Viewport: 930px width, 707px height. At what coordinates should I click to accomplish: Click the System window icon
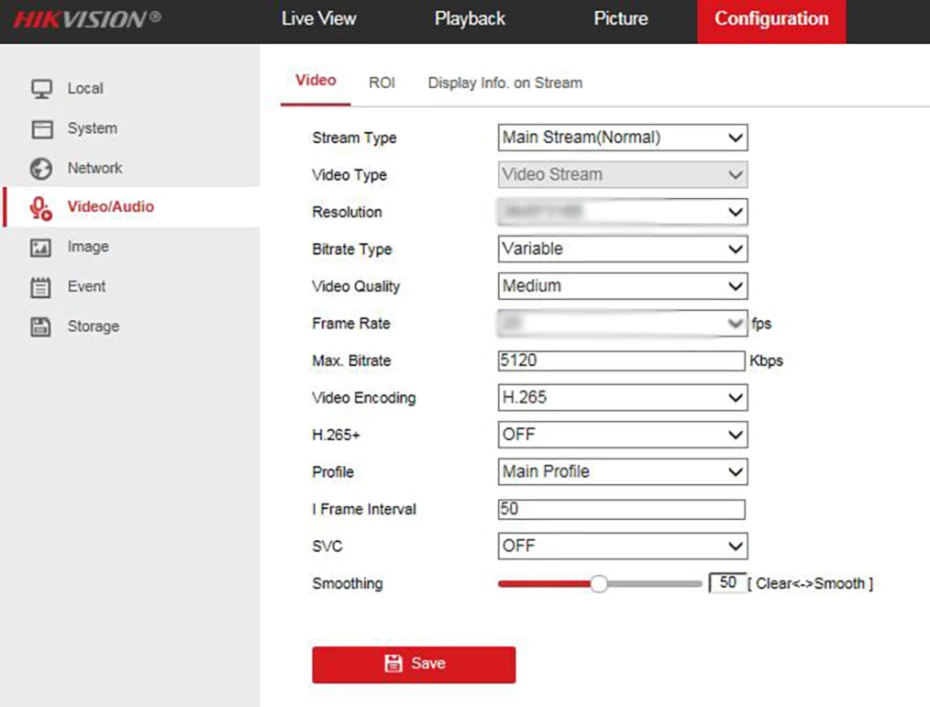pyautogui.click(x=42, y=129)
